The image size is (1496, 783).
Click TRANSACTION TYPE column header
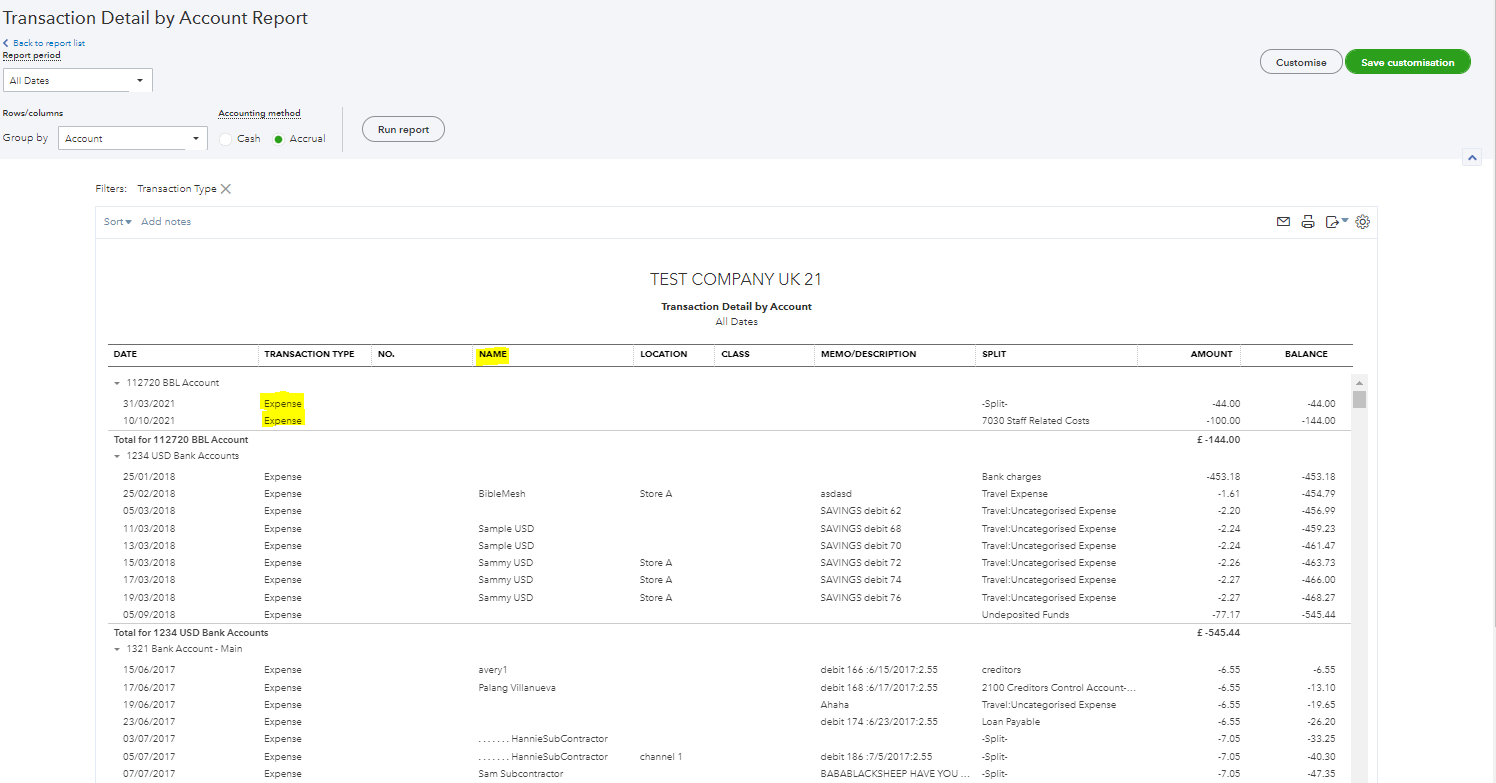coord(309,354)
